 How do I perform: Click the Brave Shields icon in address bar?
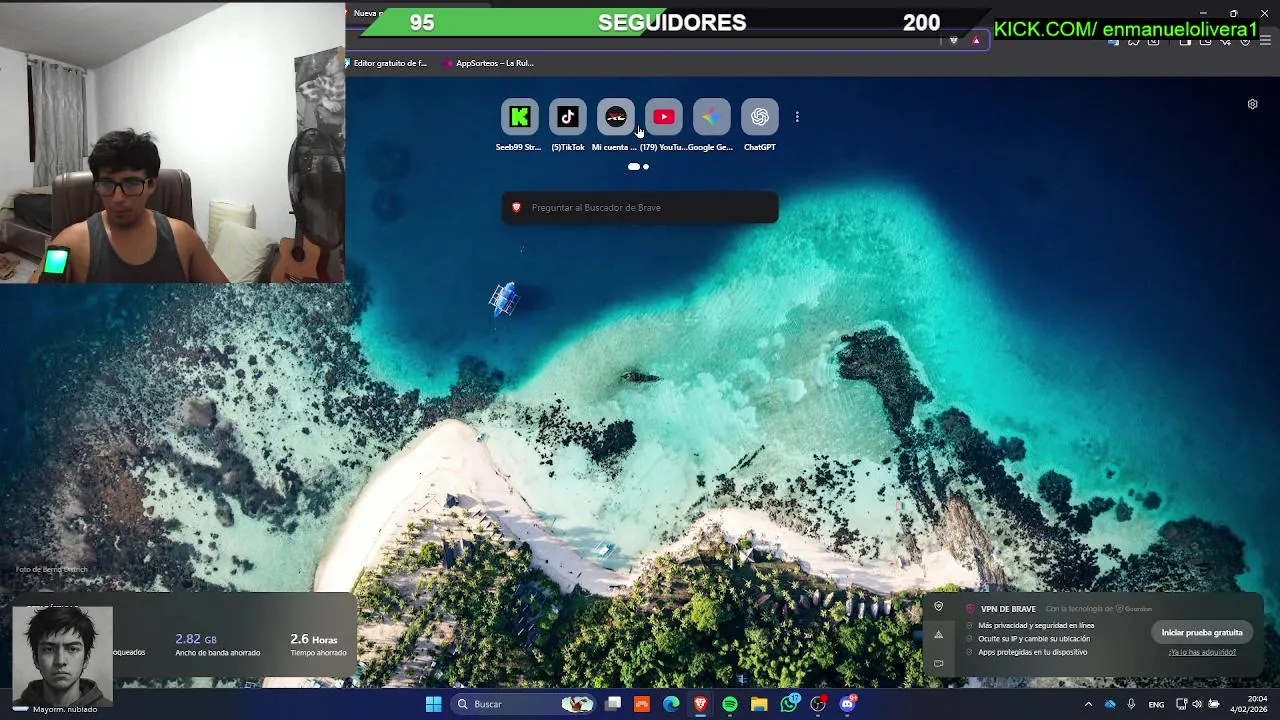tap(953, 40)
